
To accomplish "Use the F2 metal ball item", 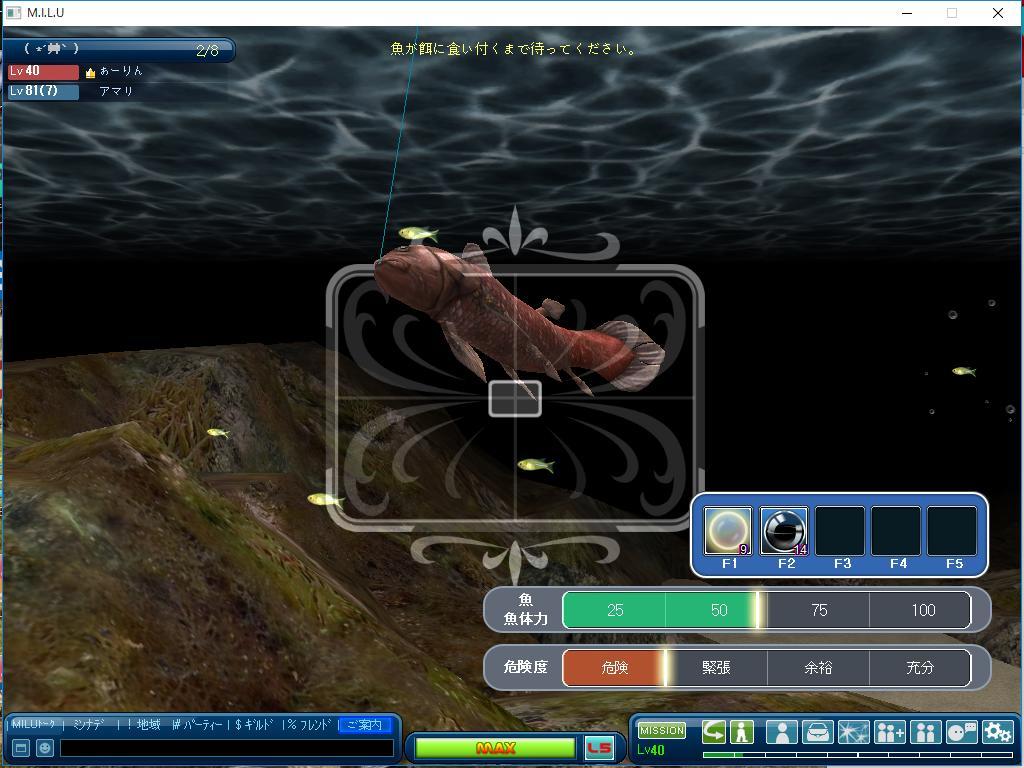I will tap(784, 530).
